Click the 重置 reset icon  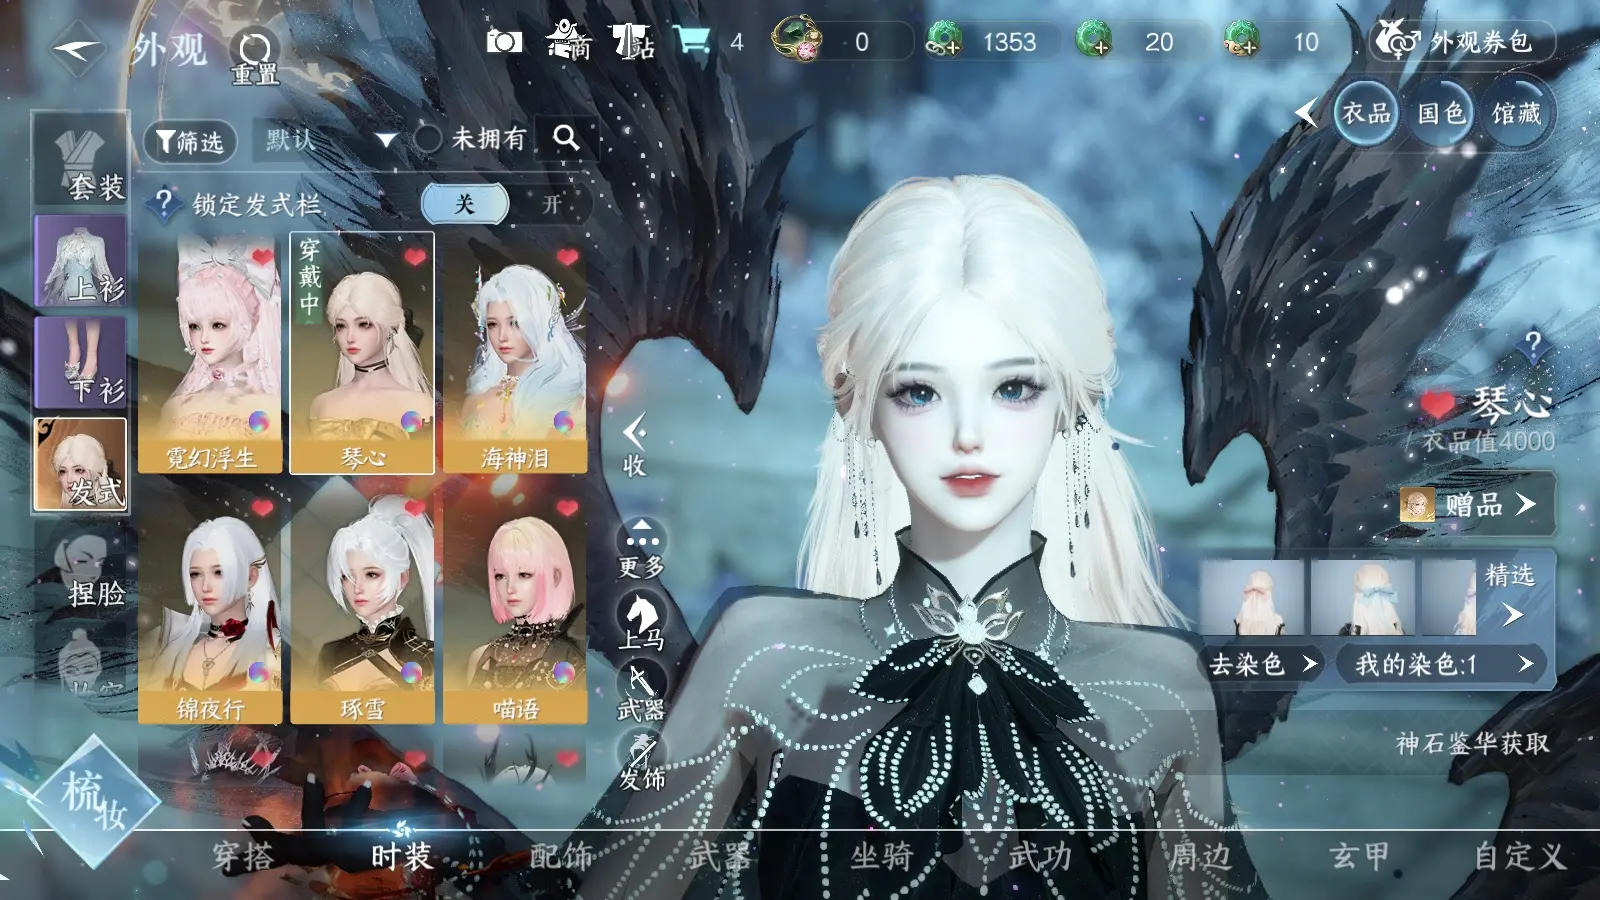255,56
